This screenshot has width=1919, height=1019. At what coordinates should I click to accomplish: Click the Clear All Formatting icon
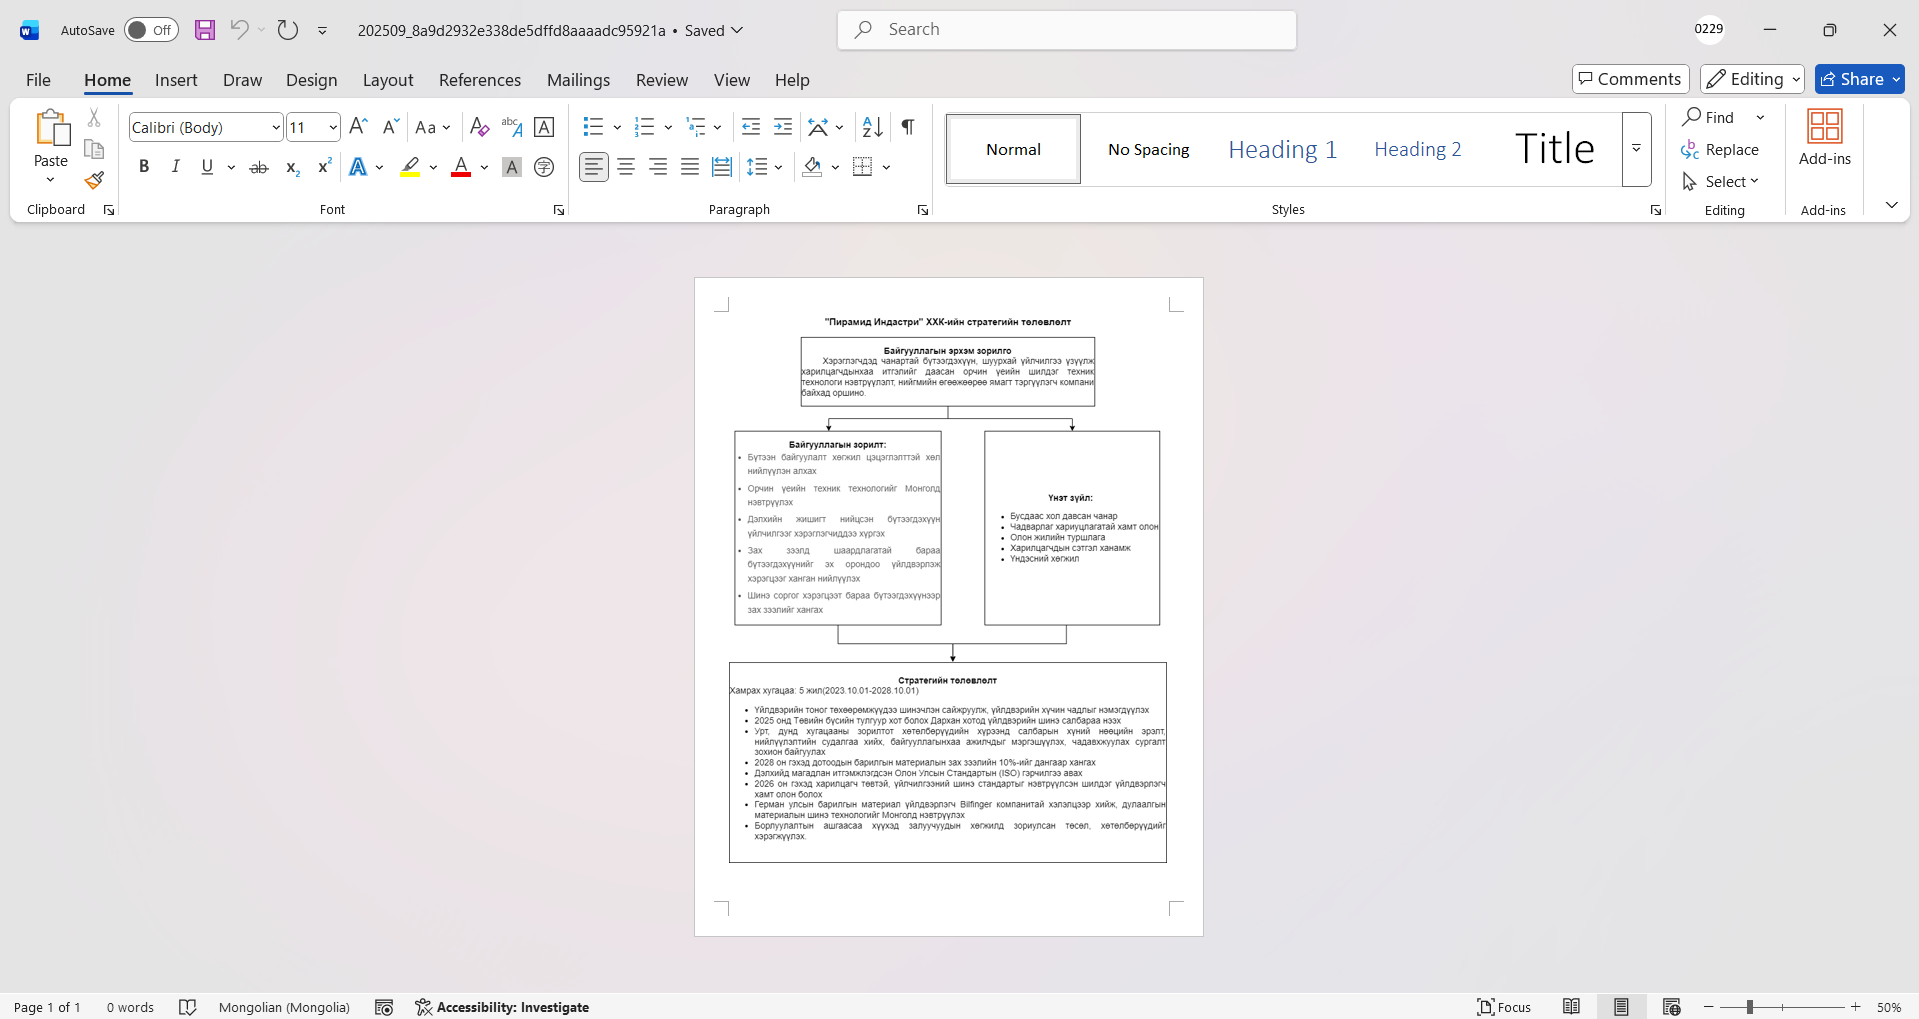coord(479,127)
